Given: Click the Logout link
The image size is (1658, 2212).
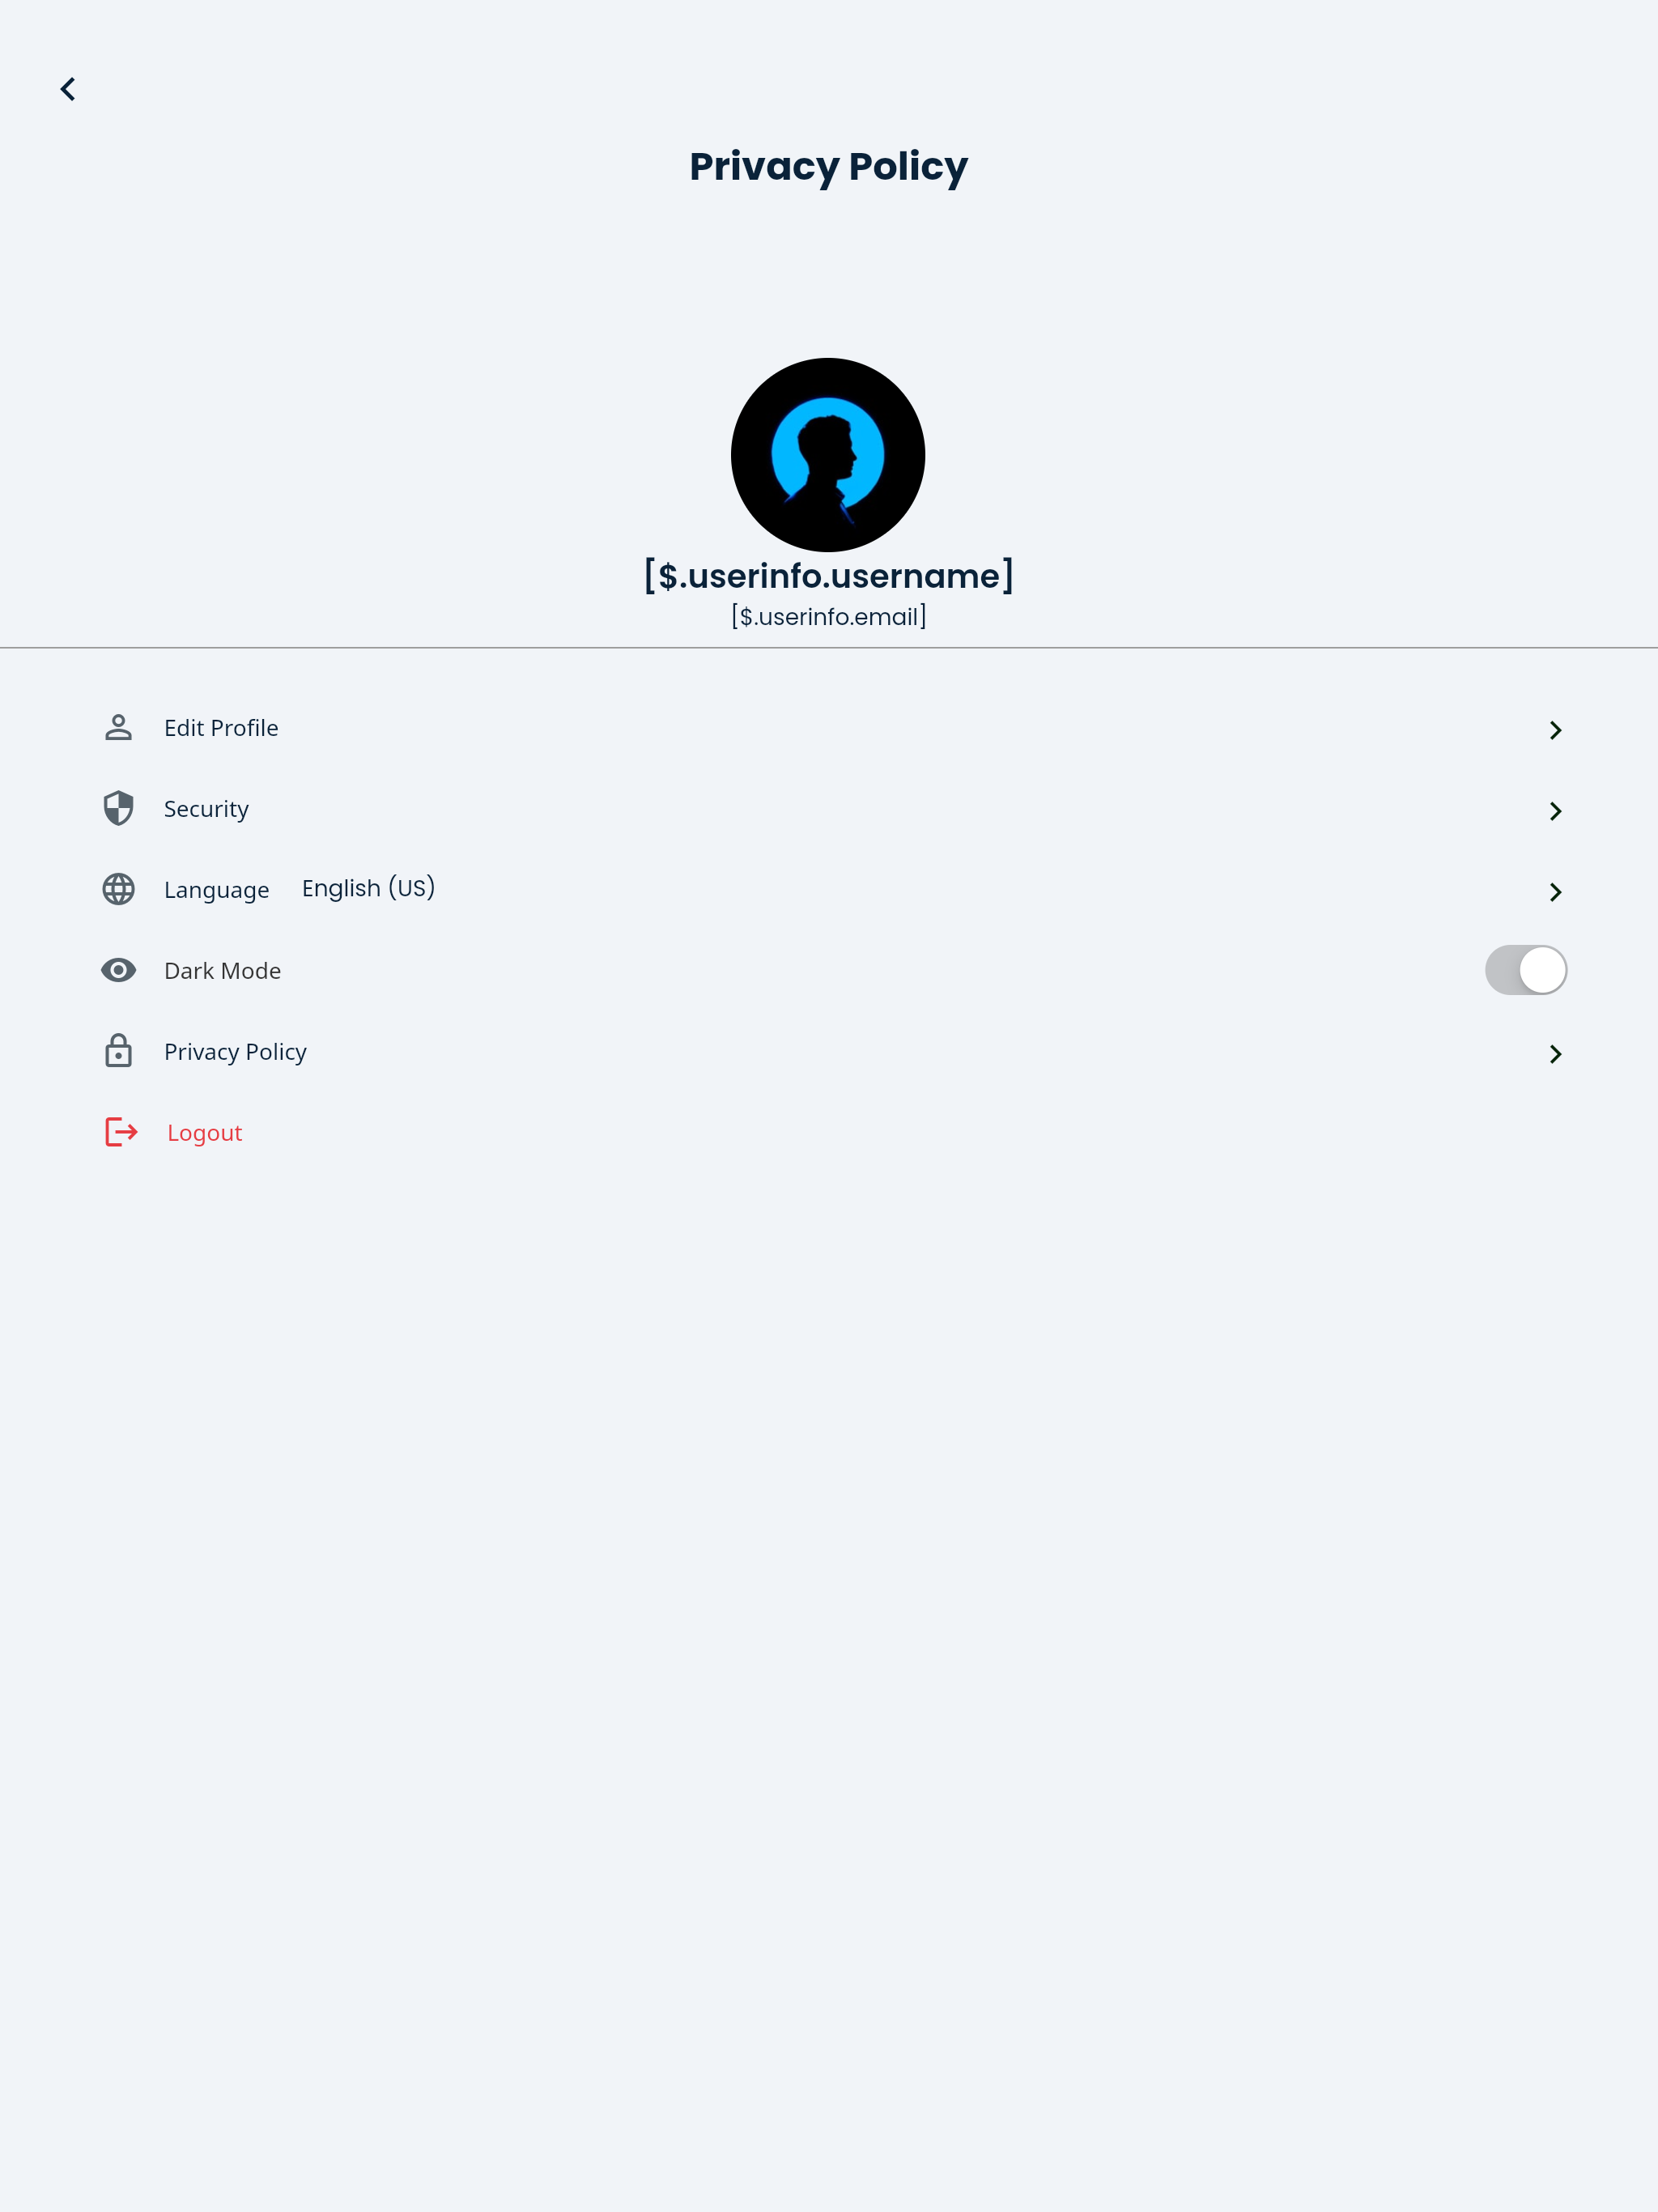Looking at the screenshot, I should click(204, 1133).
